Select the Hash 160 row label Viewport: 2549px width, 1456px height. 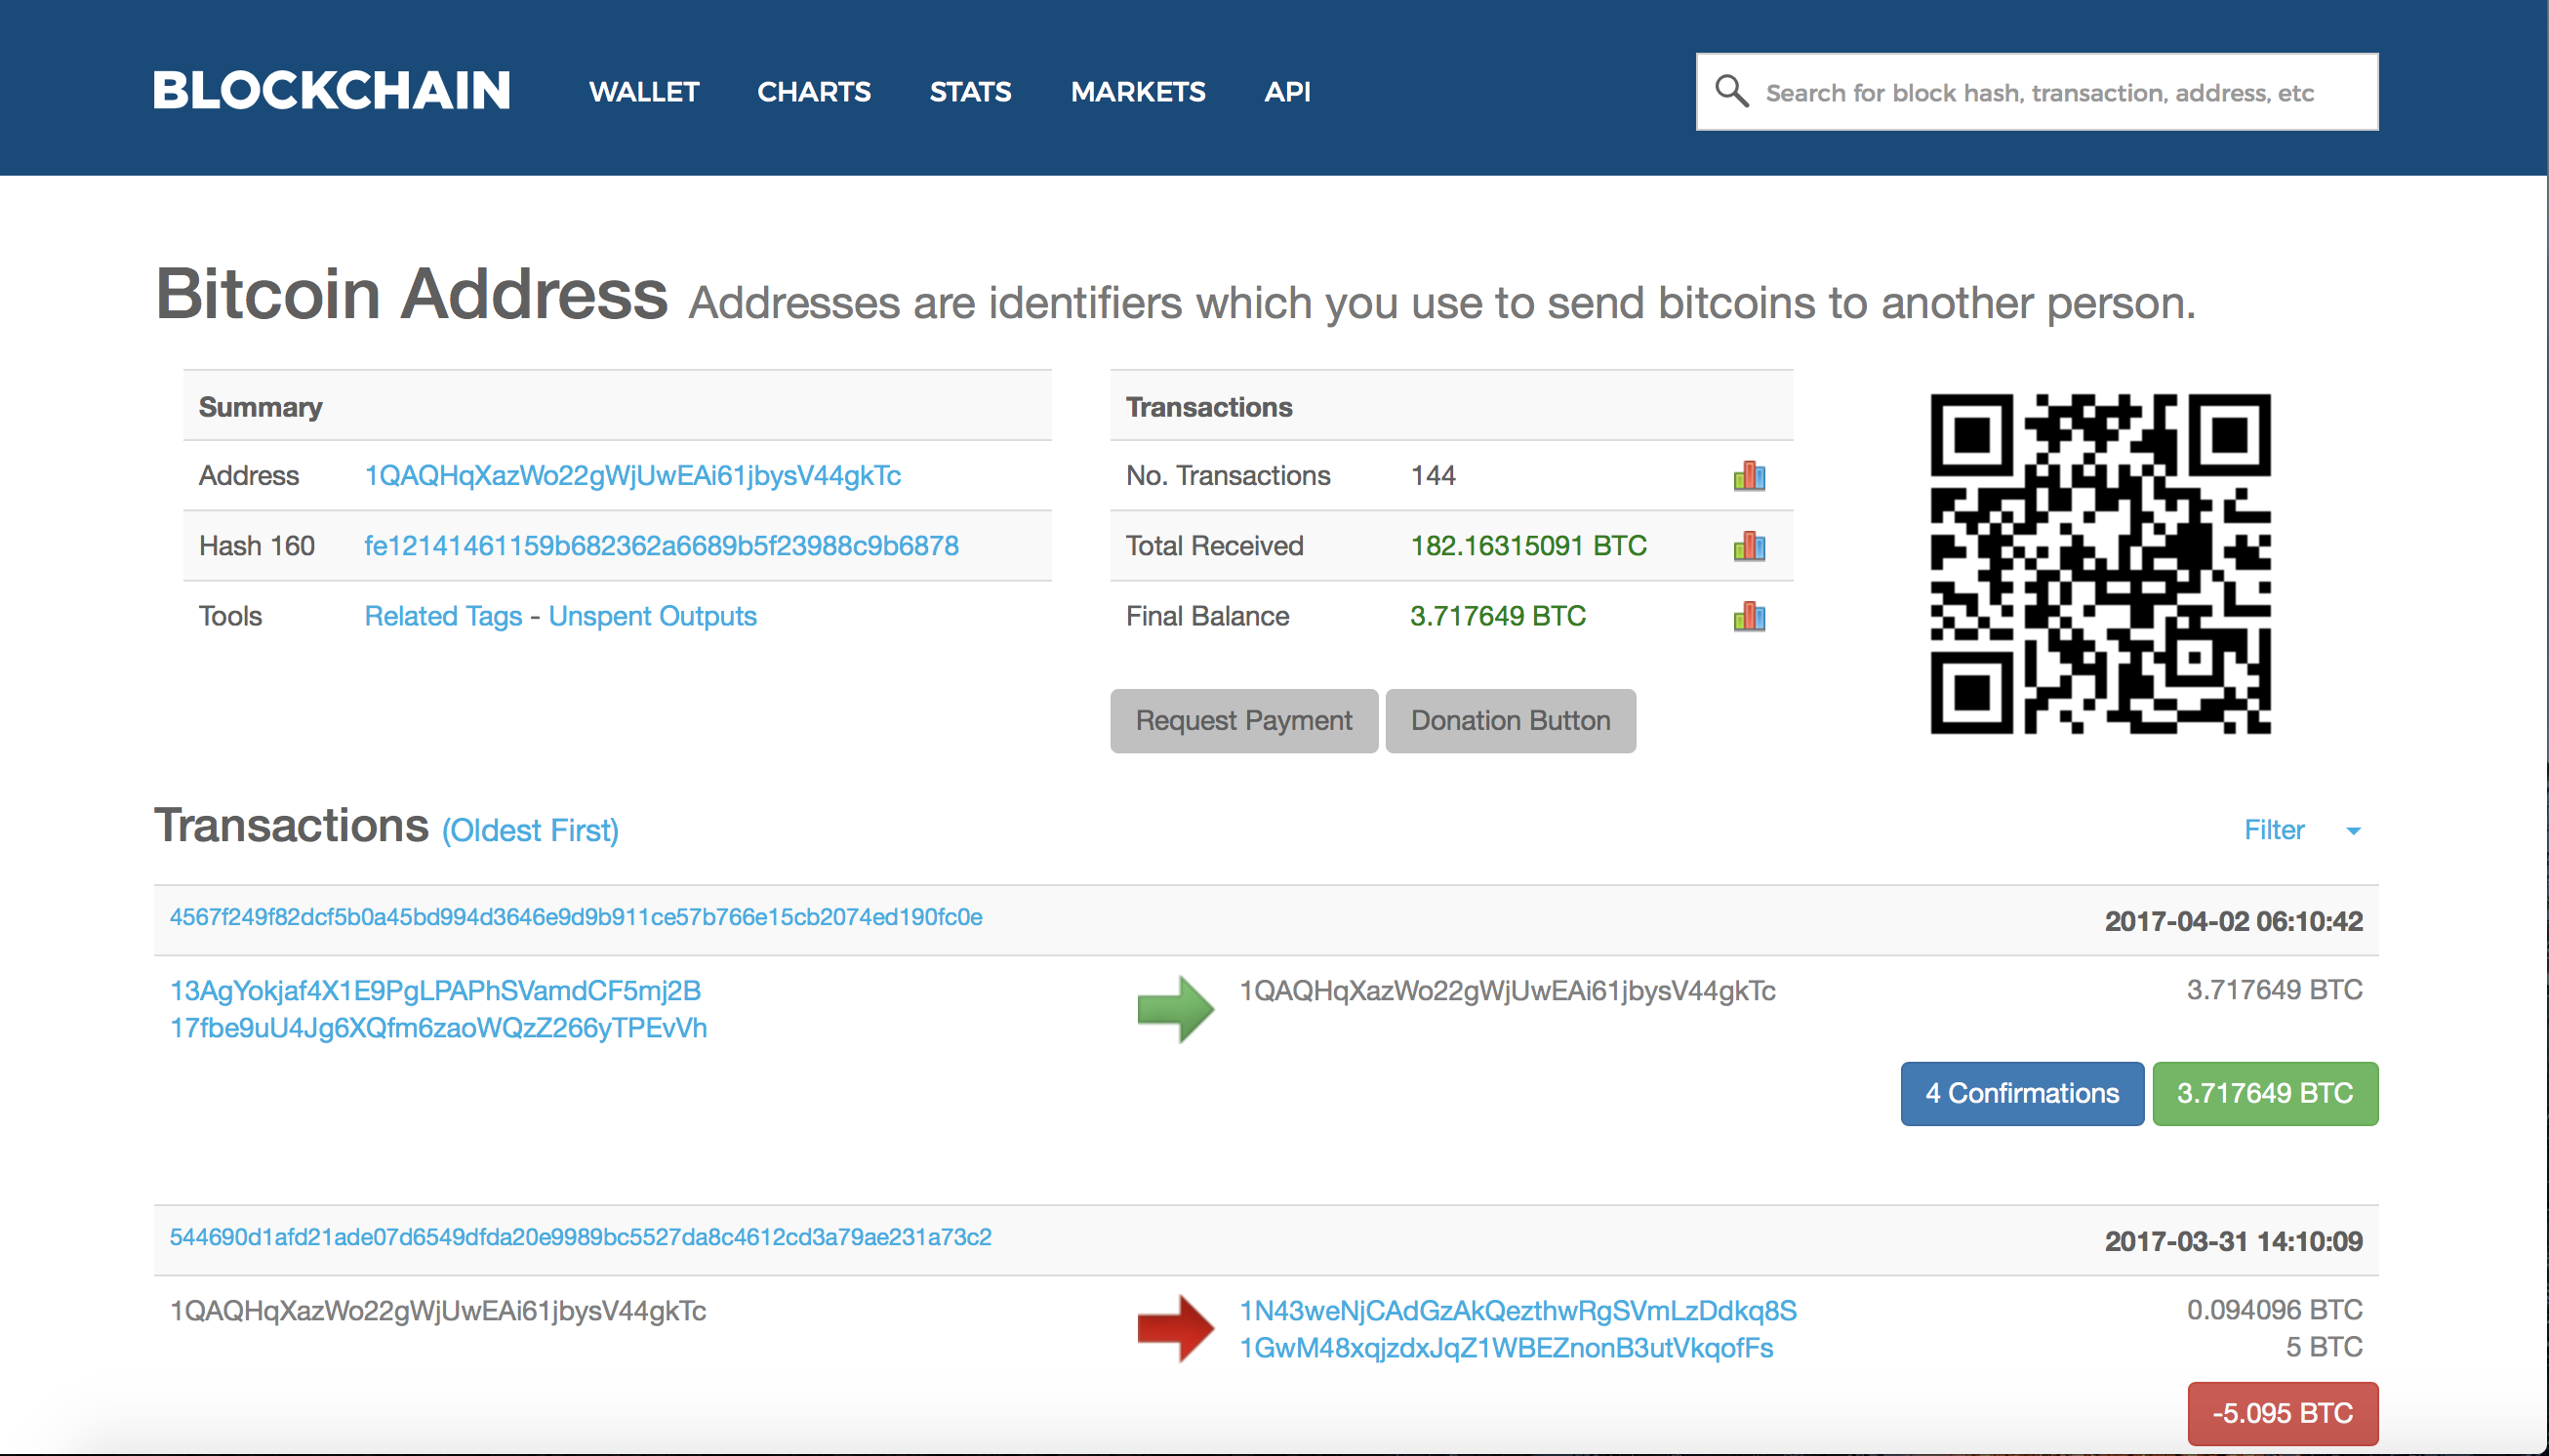tap(256, 546)
